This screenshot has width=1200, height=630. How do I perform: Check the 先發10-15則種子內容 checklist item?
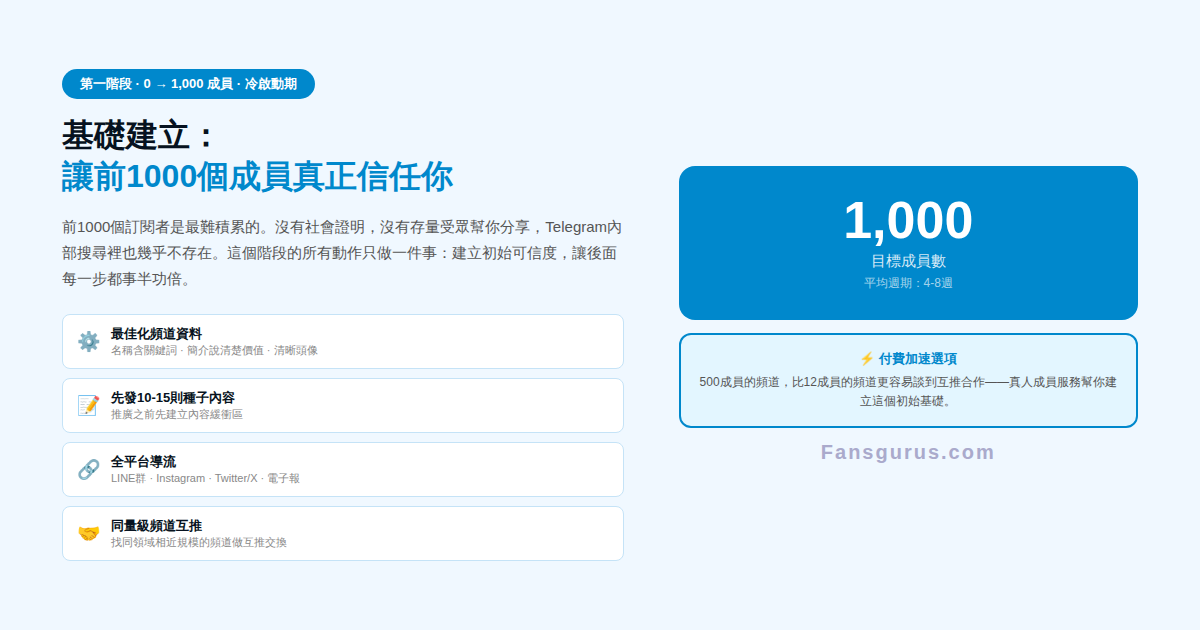tap(343, 405)
